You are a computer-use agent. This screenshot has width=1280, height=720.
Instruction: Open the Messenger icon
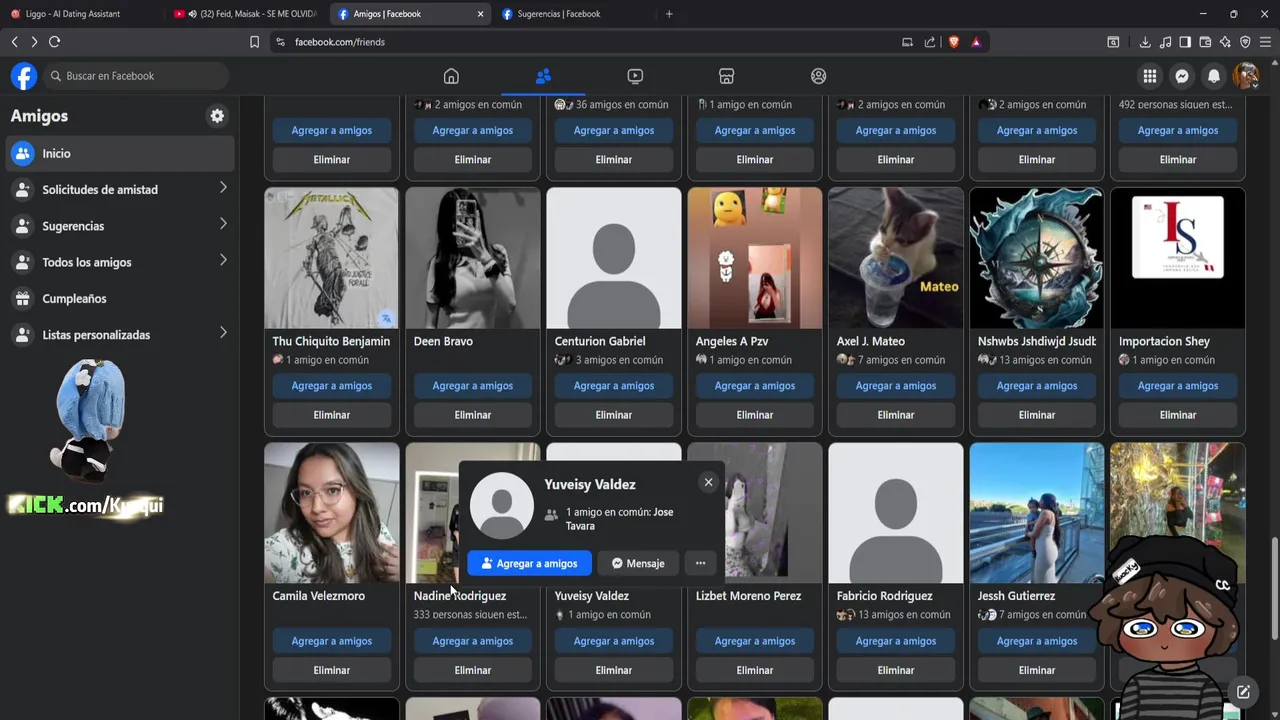coord(1182,76)
